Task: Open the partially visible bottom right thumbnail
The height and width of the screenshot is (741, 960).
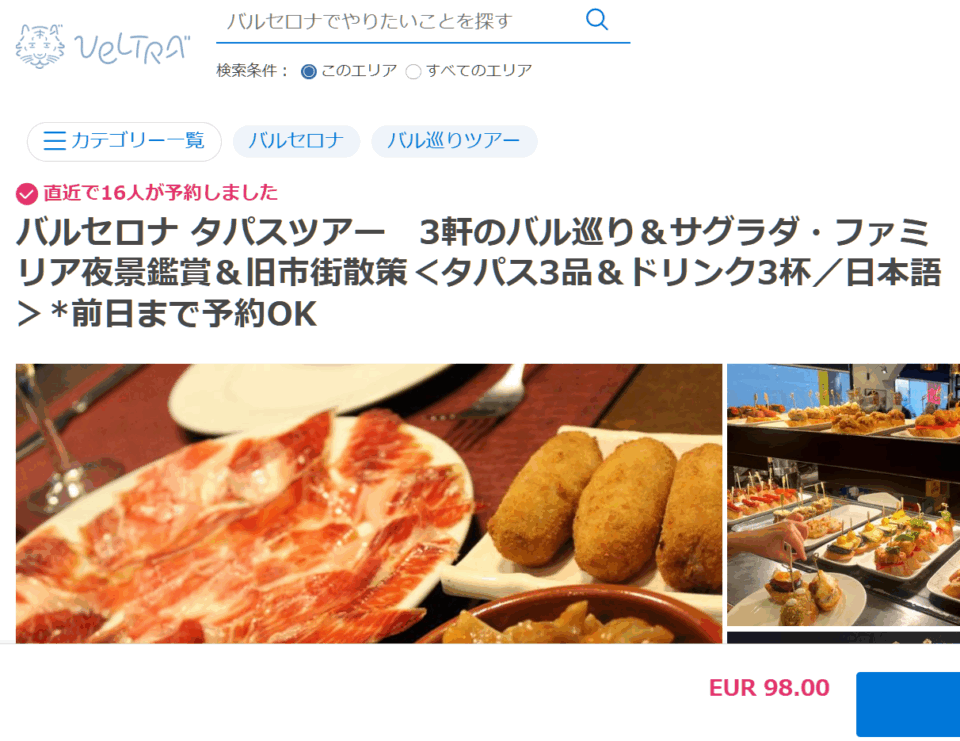Action: (843, 638)
